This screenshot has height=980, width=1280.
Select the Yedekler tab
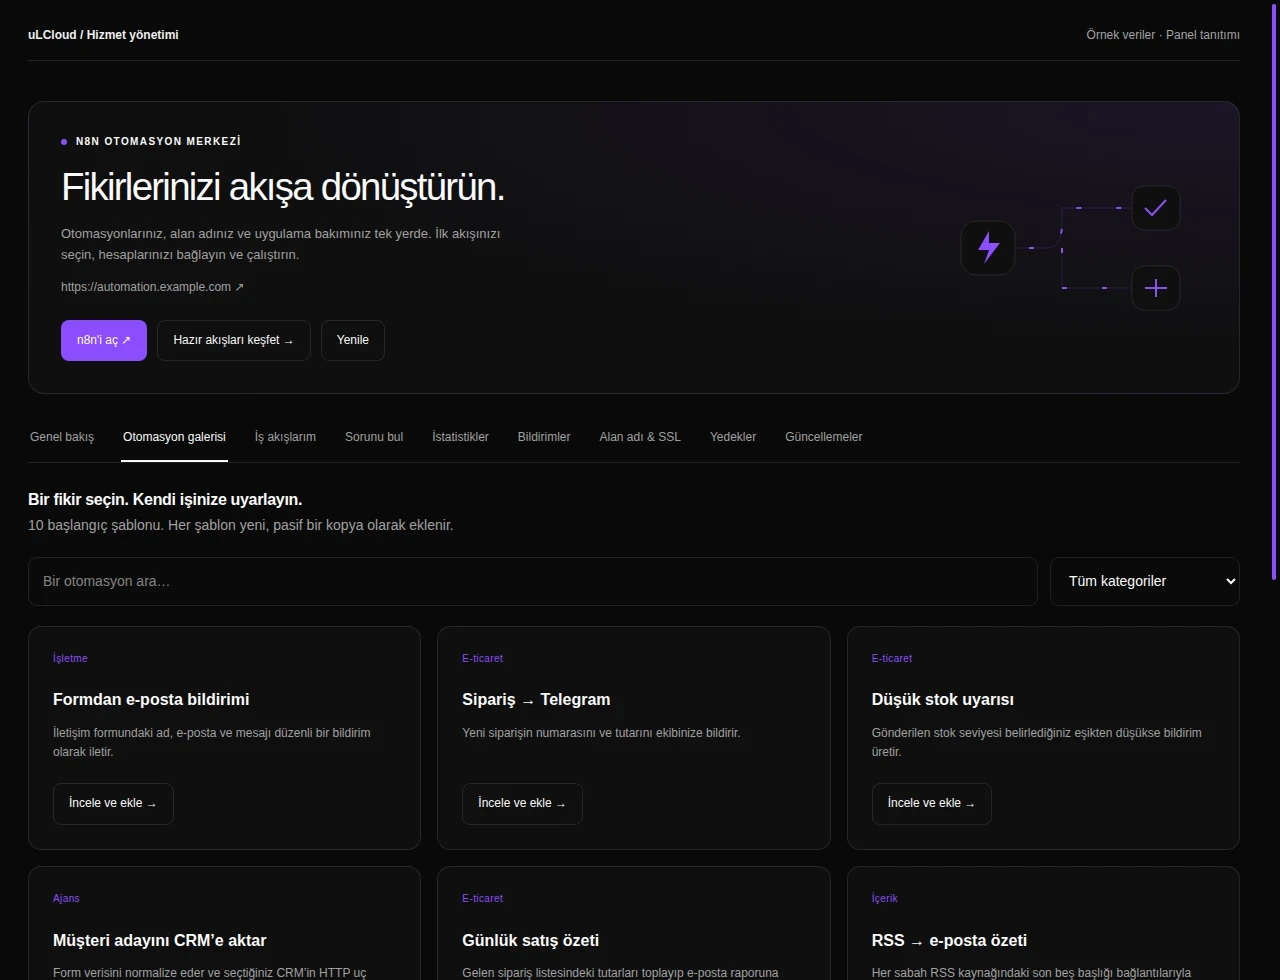(733, 437)
